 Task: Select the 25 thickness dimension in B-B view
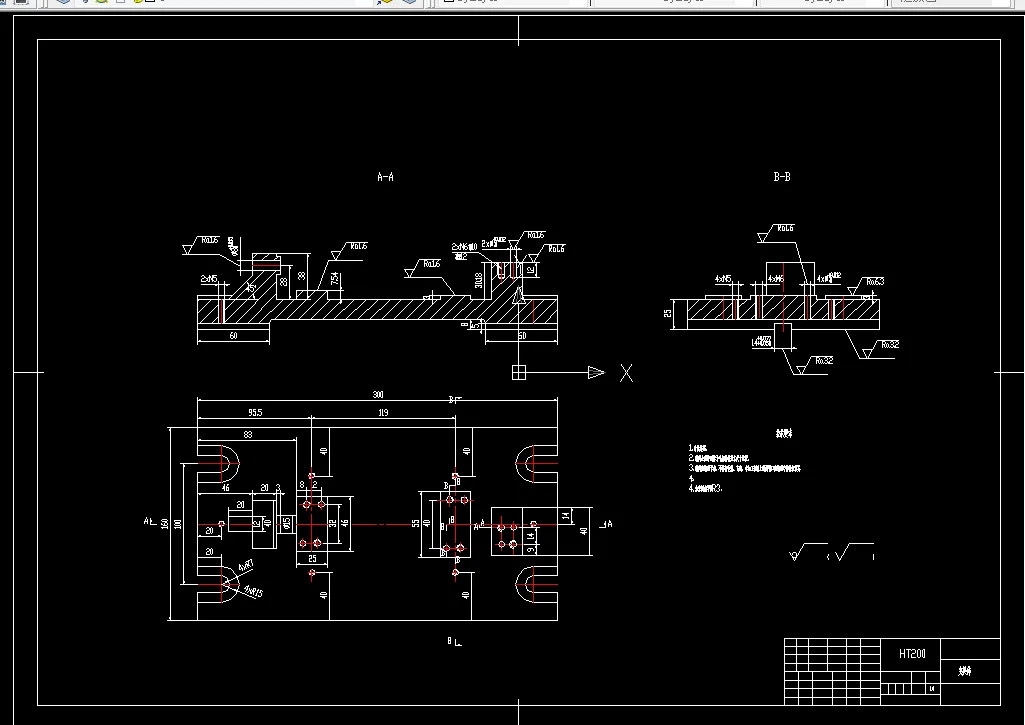[667, 313]
